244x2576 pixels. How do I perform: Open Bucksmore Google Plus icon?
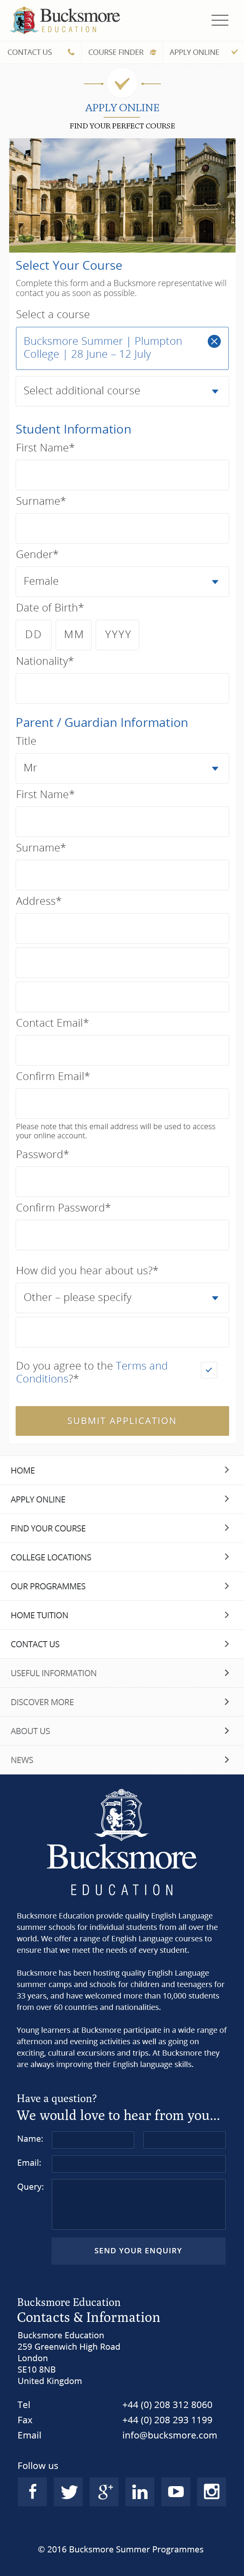104,2491
